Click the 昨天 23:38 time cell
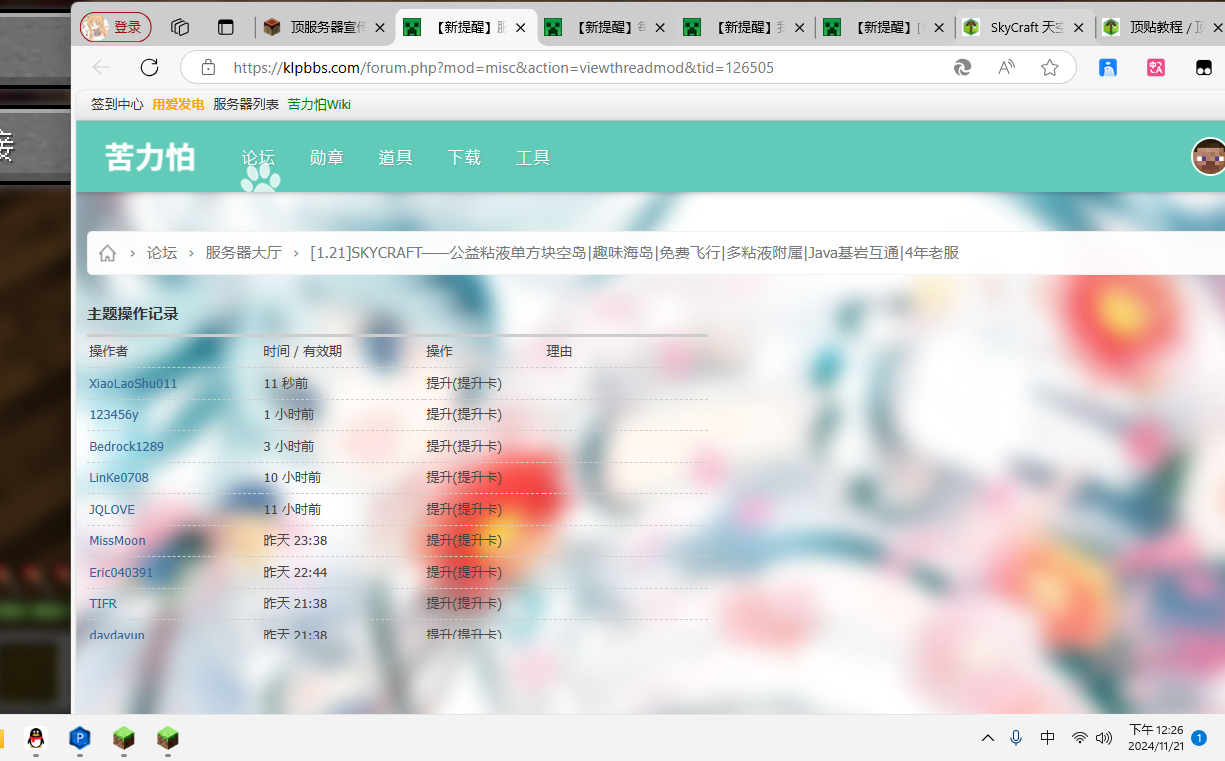Image resolution: width=1225 pixels, height=761 pixels. click(295, 540)
